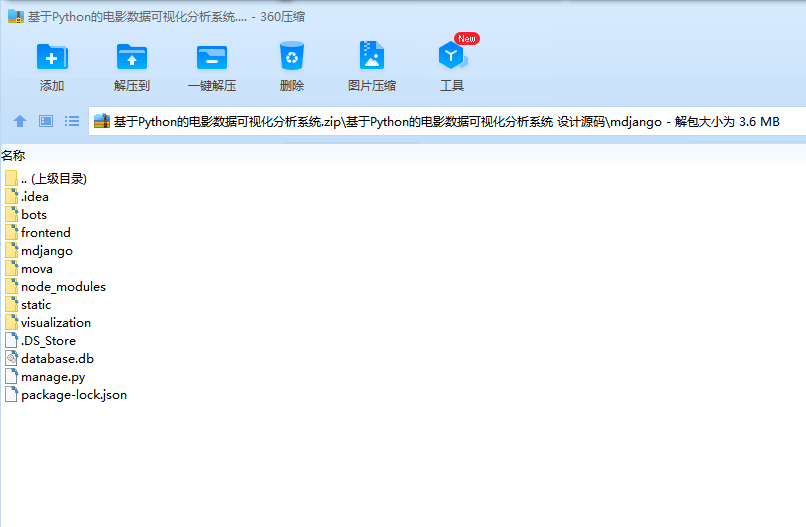Click the manage.py file icon
806x527 pixels.
pos(11,376)
